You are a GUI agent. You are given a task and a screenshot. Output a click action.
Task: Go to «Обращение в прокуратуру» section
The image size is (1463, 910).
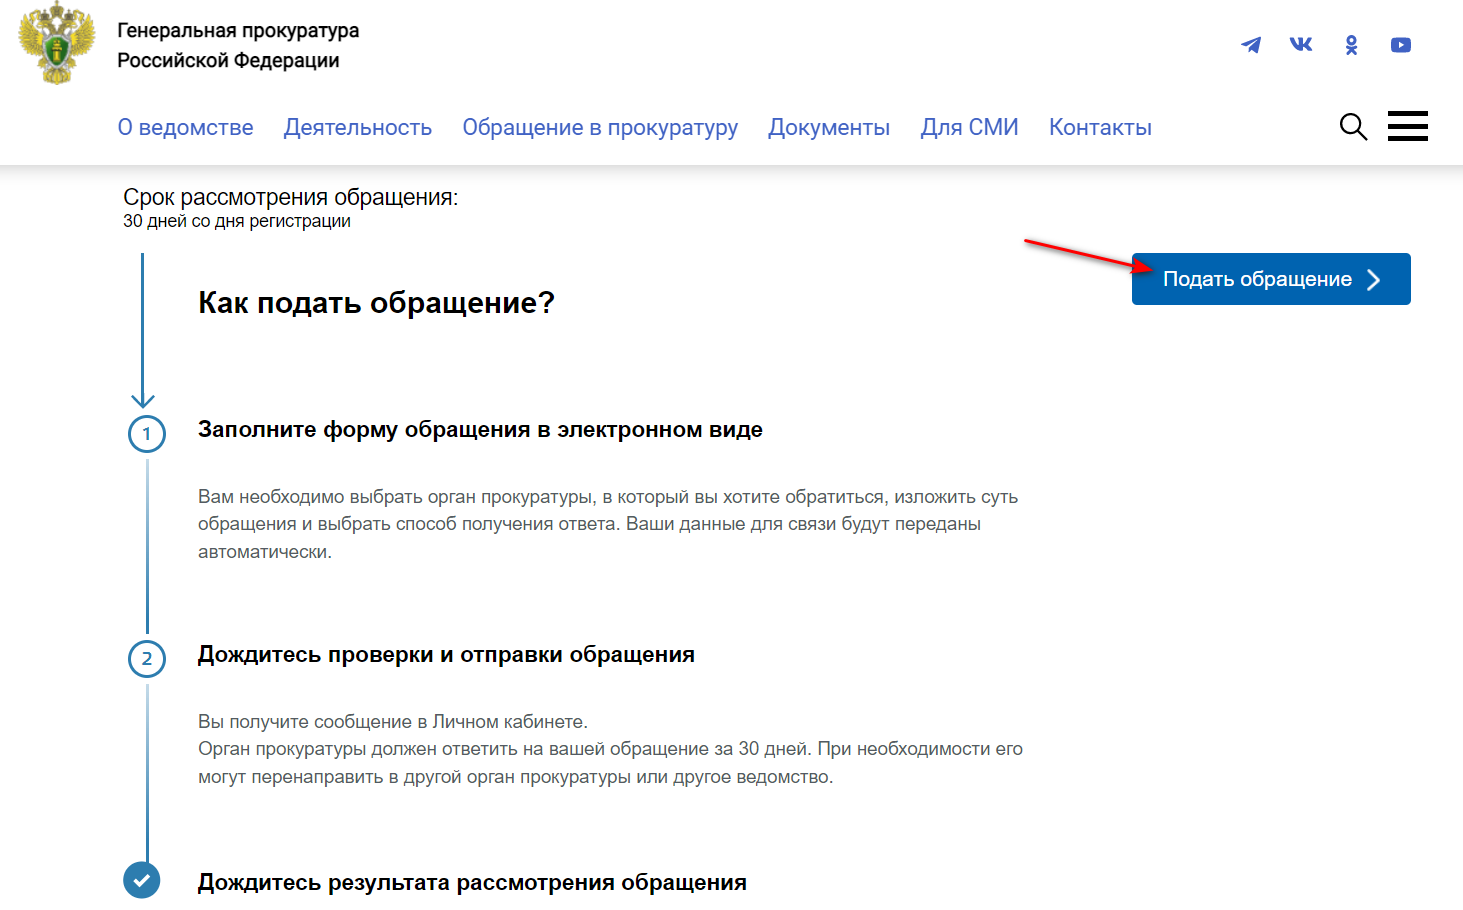click(600, 128)
